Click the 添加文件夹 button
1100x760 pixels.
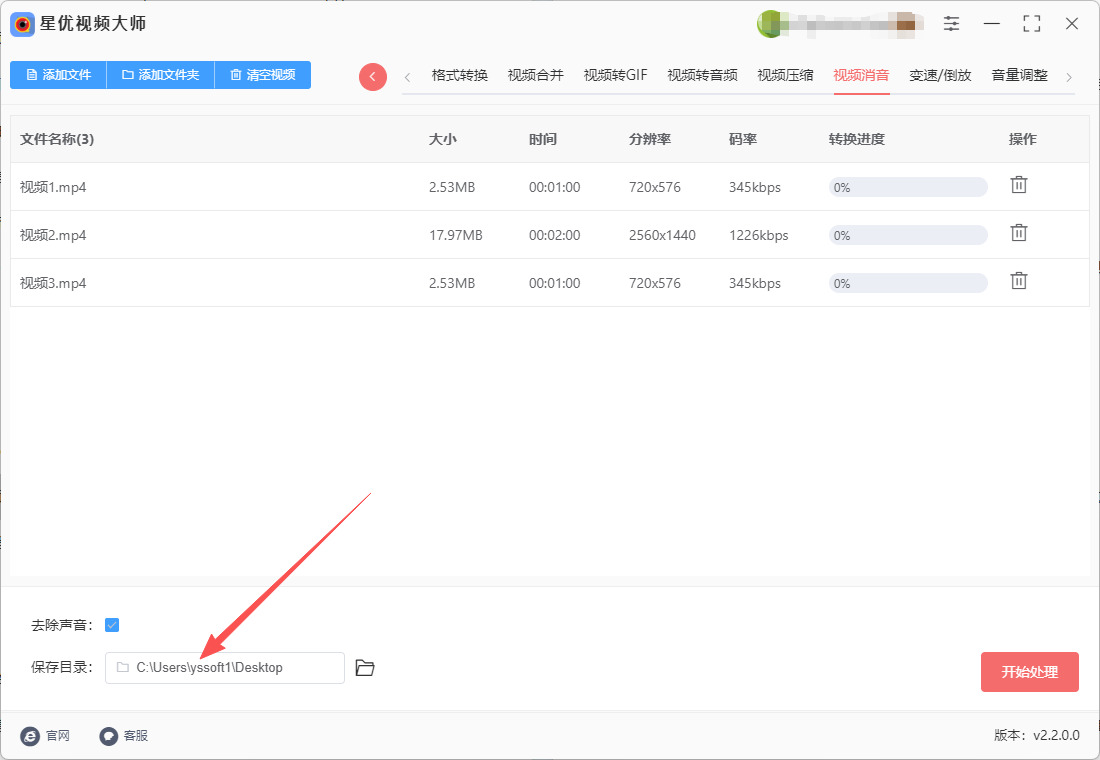click(160, 75)
